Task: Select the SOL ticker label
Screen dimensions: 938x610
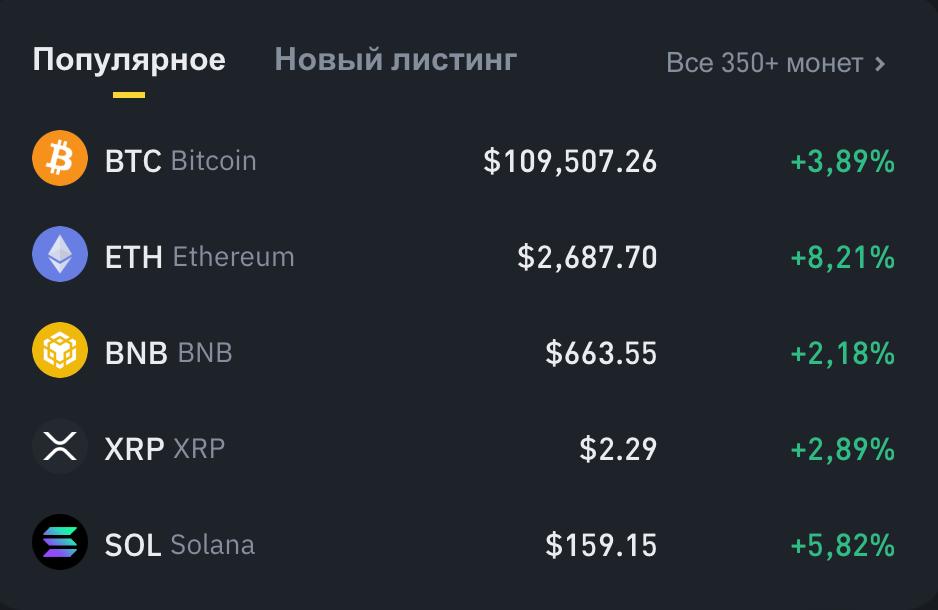Action: [x=133, y=545]
